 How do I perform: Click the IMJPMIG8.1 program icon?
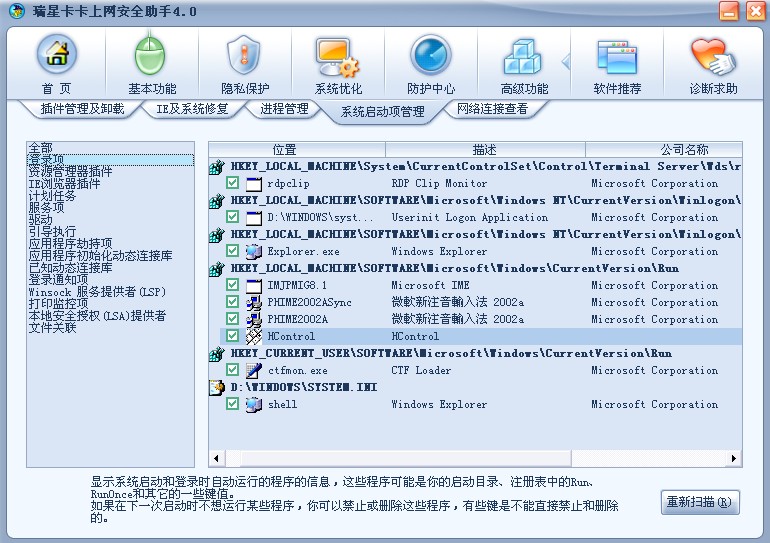coord(254,285)
